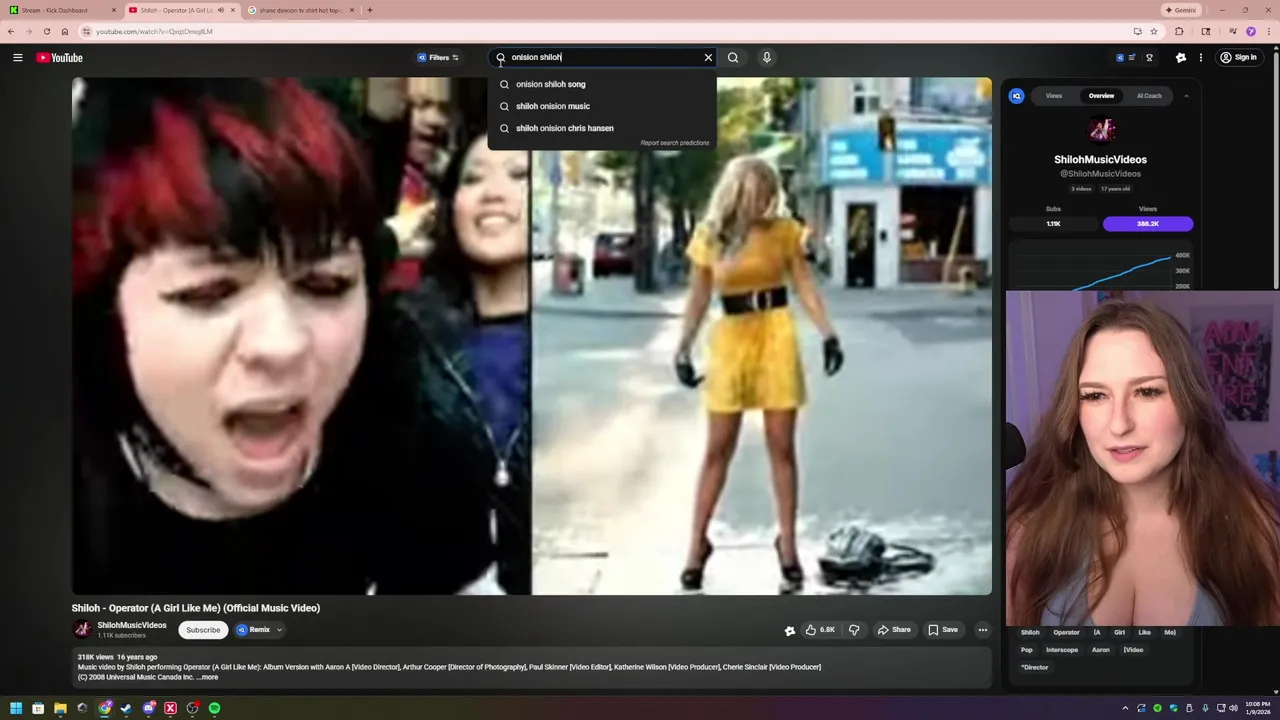Expand description with '...more'
The width and height of the screenshot is (1280, 720).
[207, 677]
